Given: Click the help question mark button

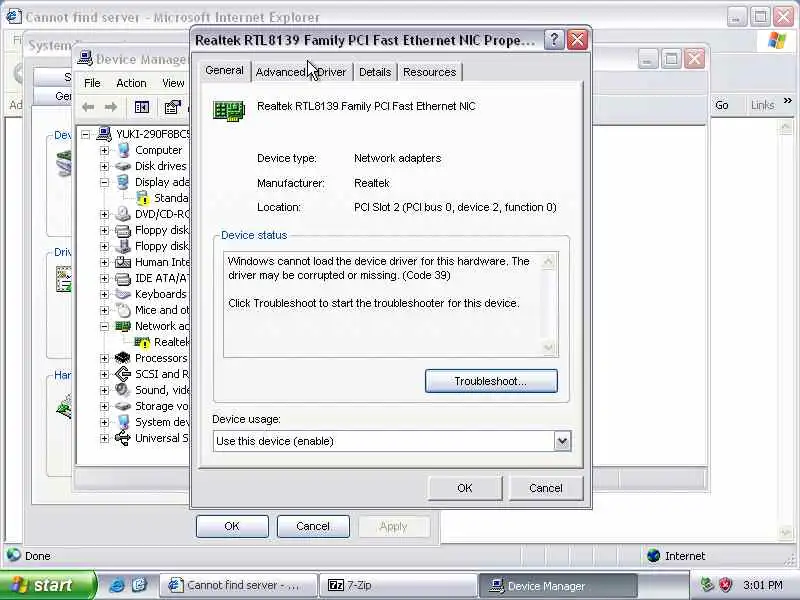Looking at the screenshot, I should tap(555, 39).
